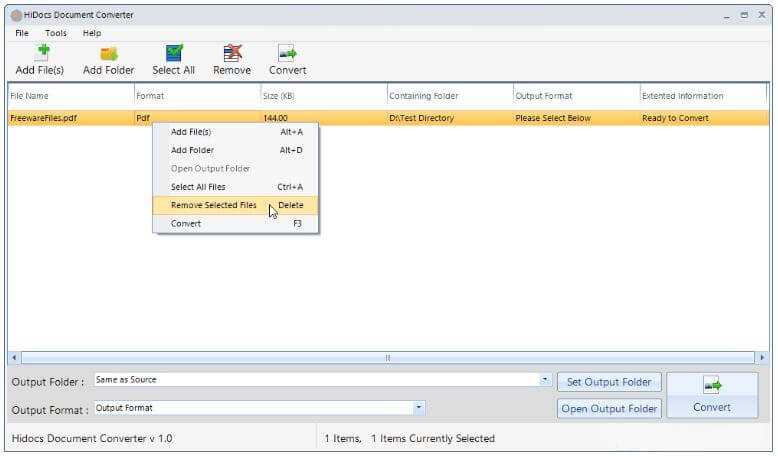Choose Select All Files in context menu

198,187
